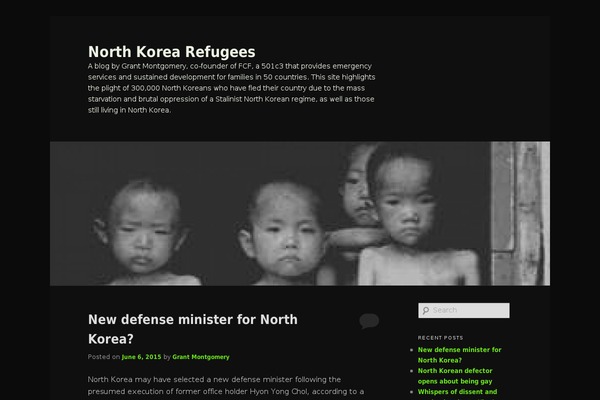Open recent post 'Whispers of dissent and'
Screen dimensions: 600x400
coord(457,392)
